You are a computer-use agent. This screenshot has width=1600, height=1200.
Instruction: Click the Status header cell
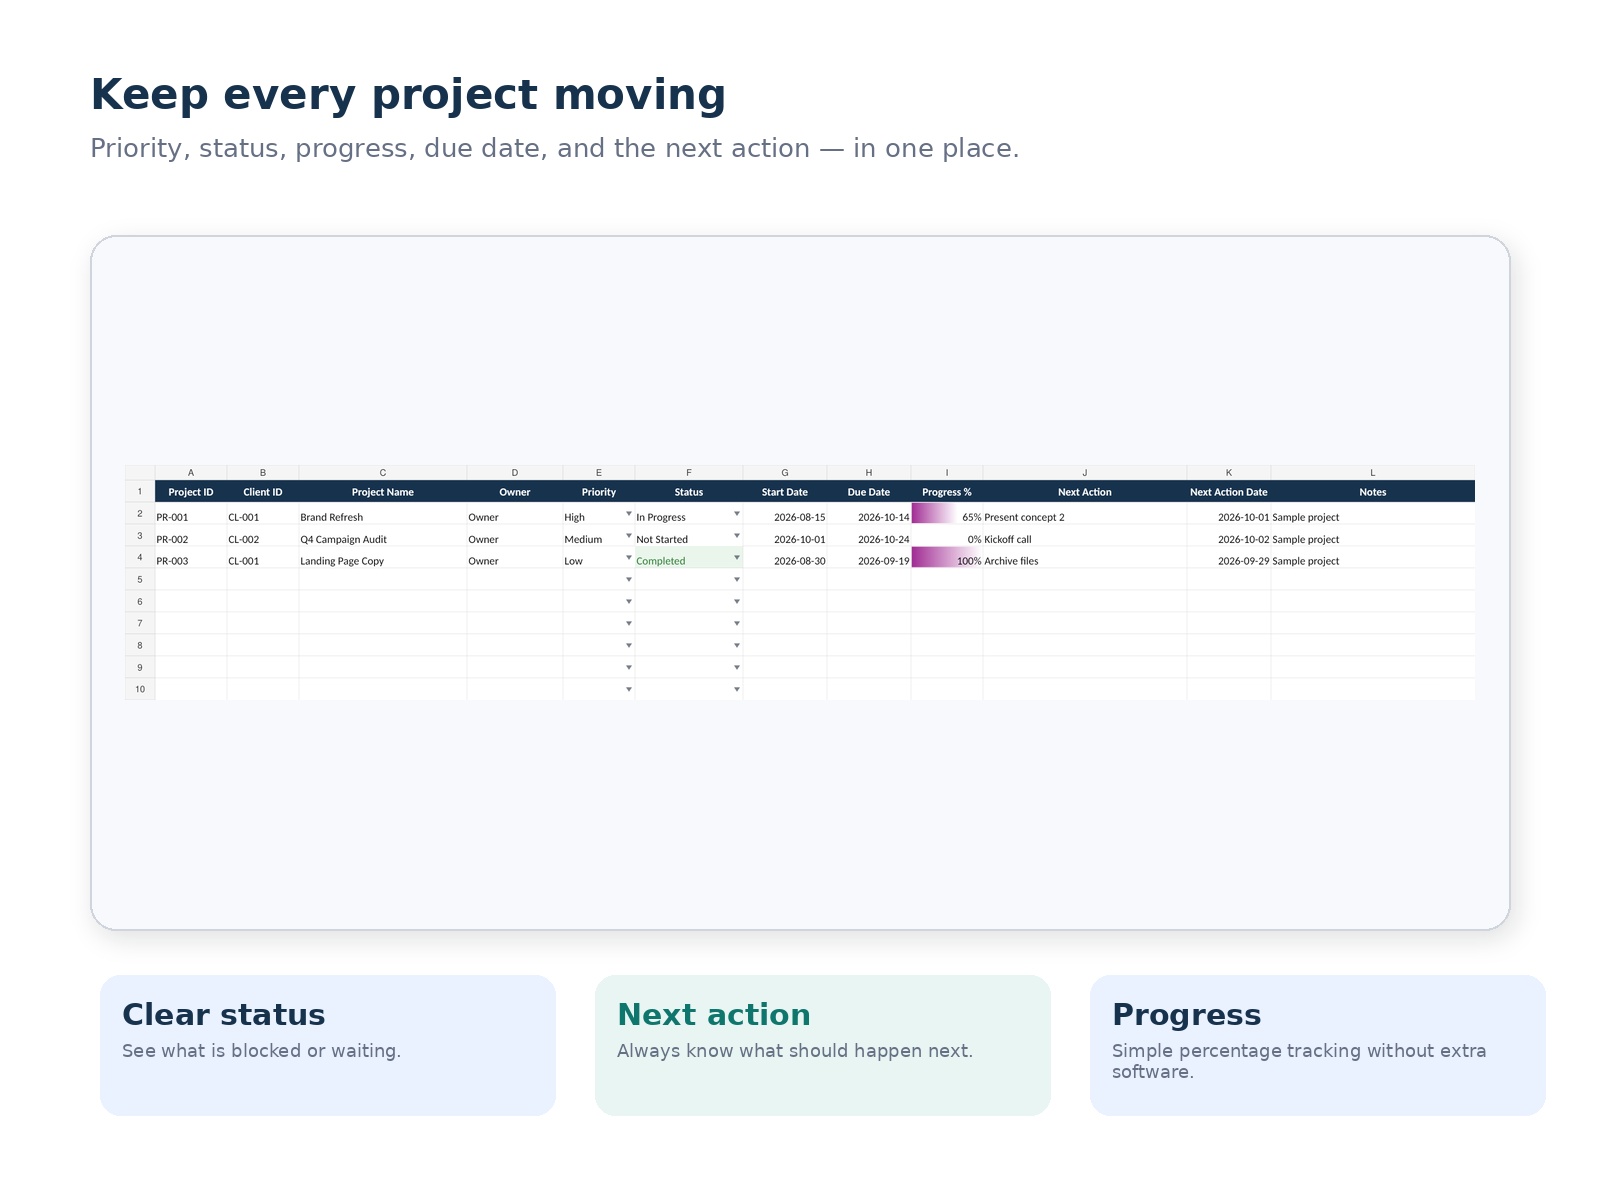point(689,492)
